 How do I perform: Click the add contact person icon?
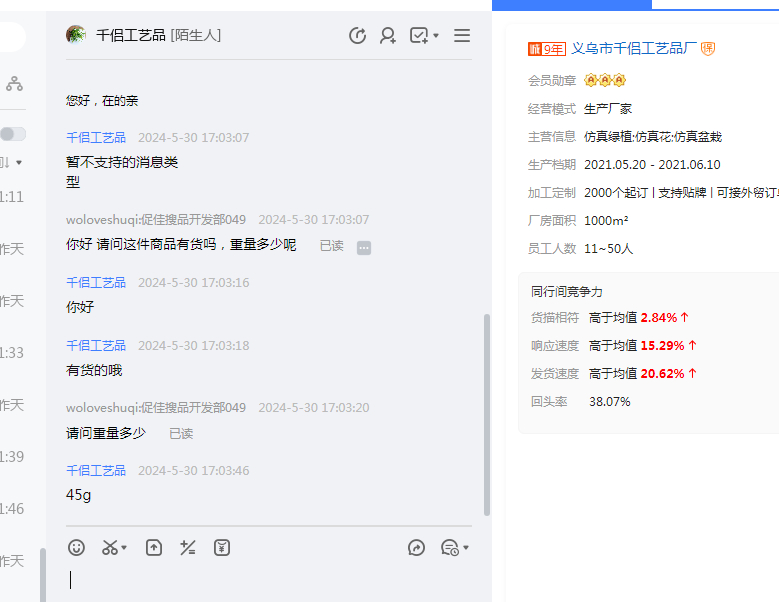pos(388,36)
